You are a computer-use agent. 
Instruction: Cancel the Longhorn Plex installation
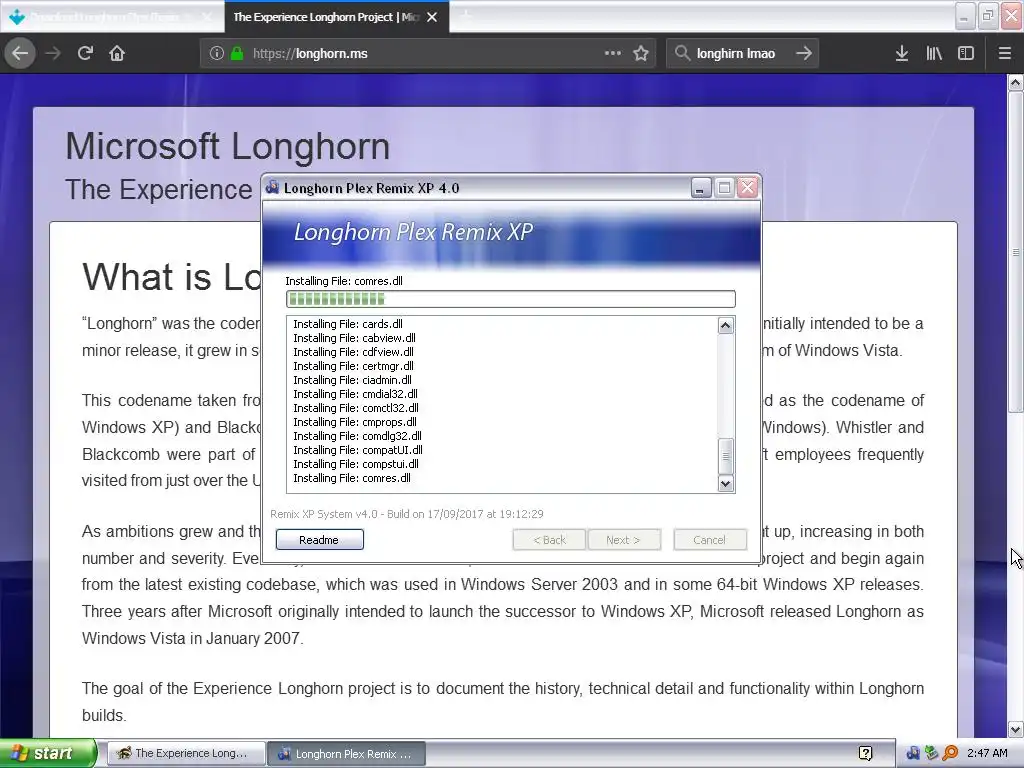coord(710,540)
